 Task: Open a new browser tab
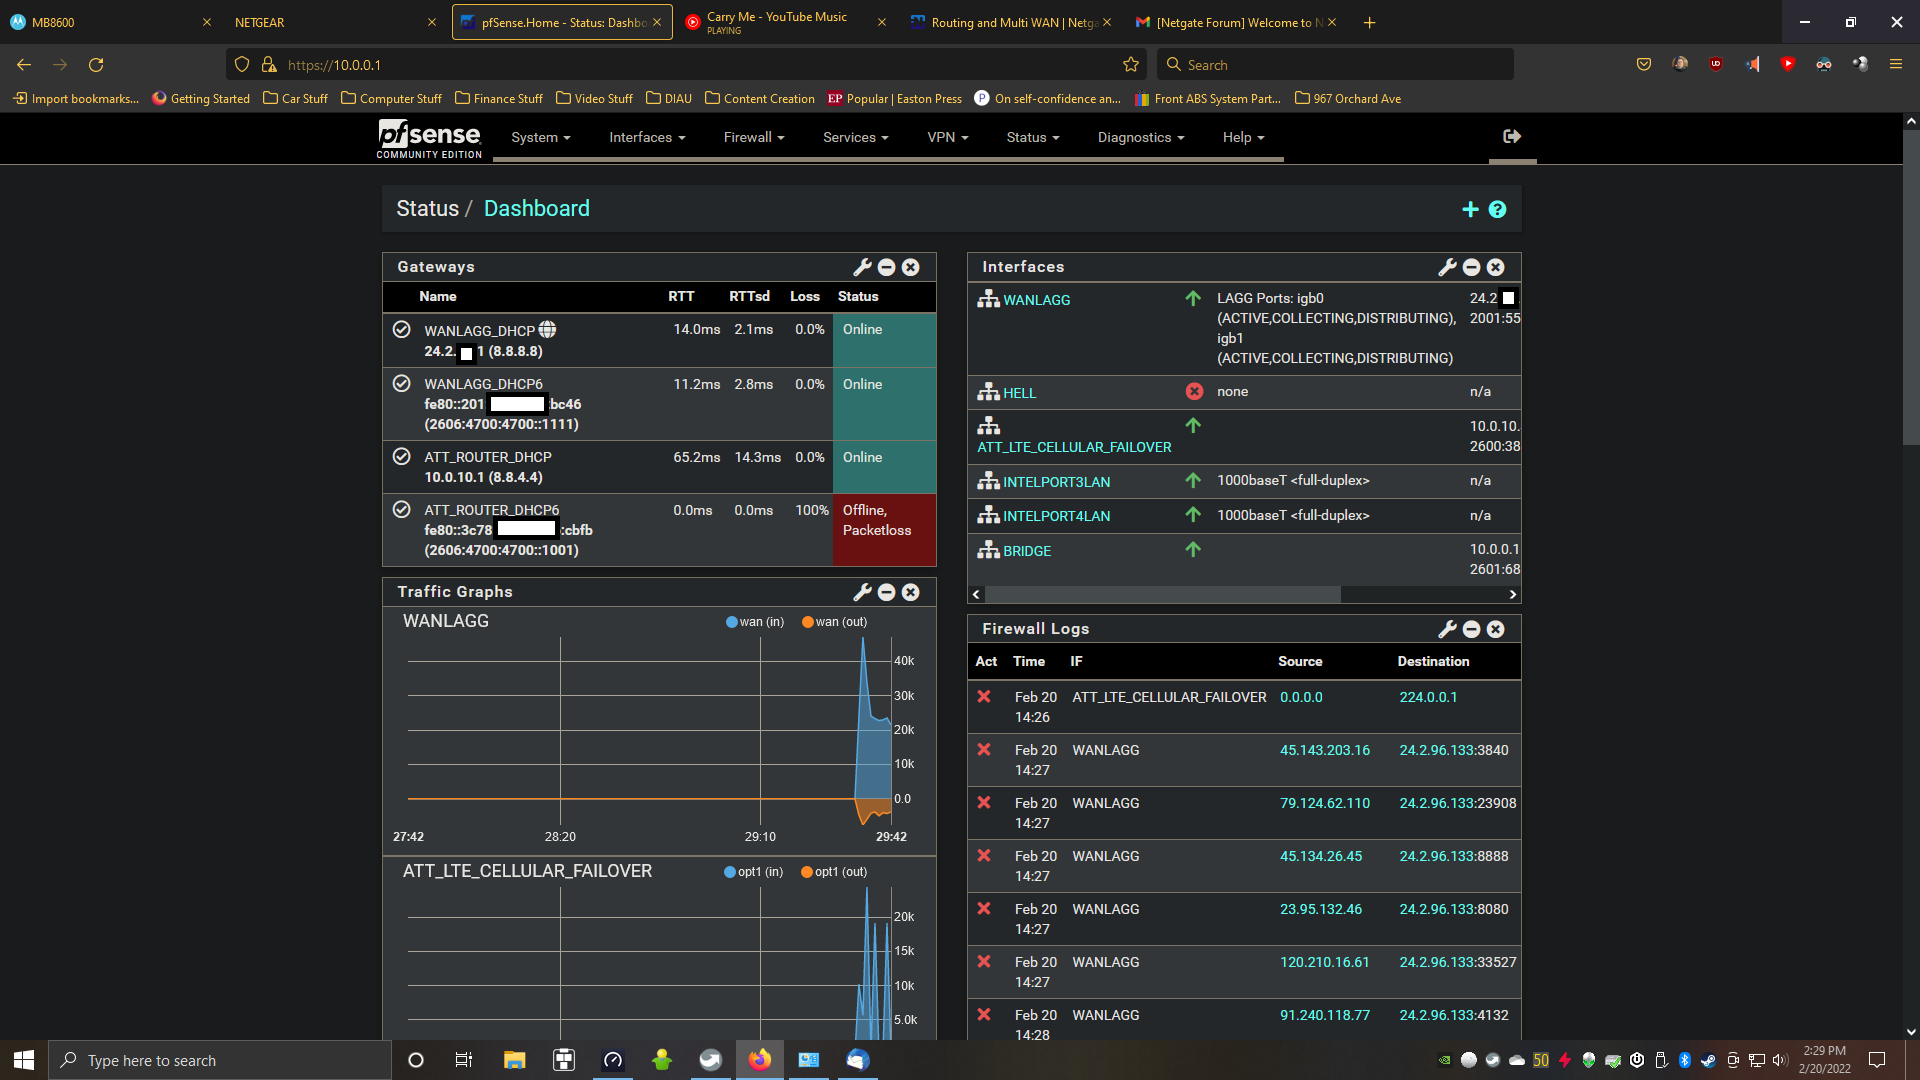1370,22
